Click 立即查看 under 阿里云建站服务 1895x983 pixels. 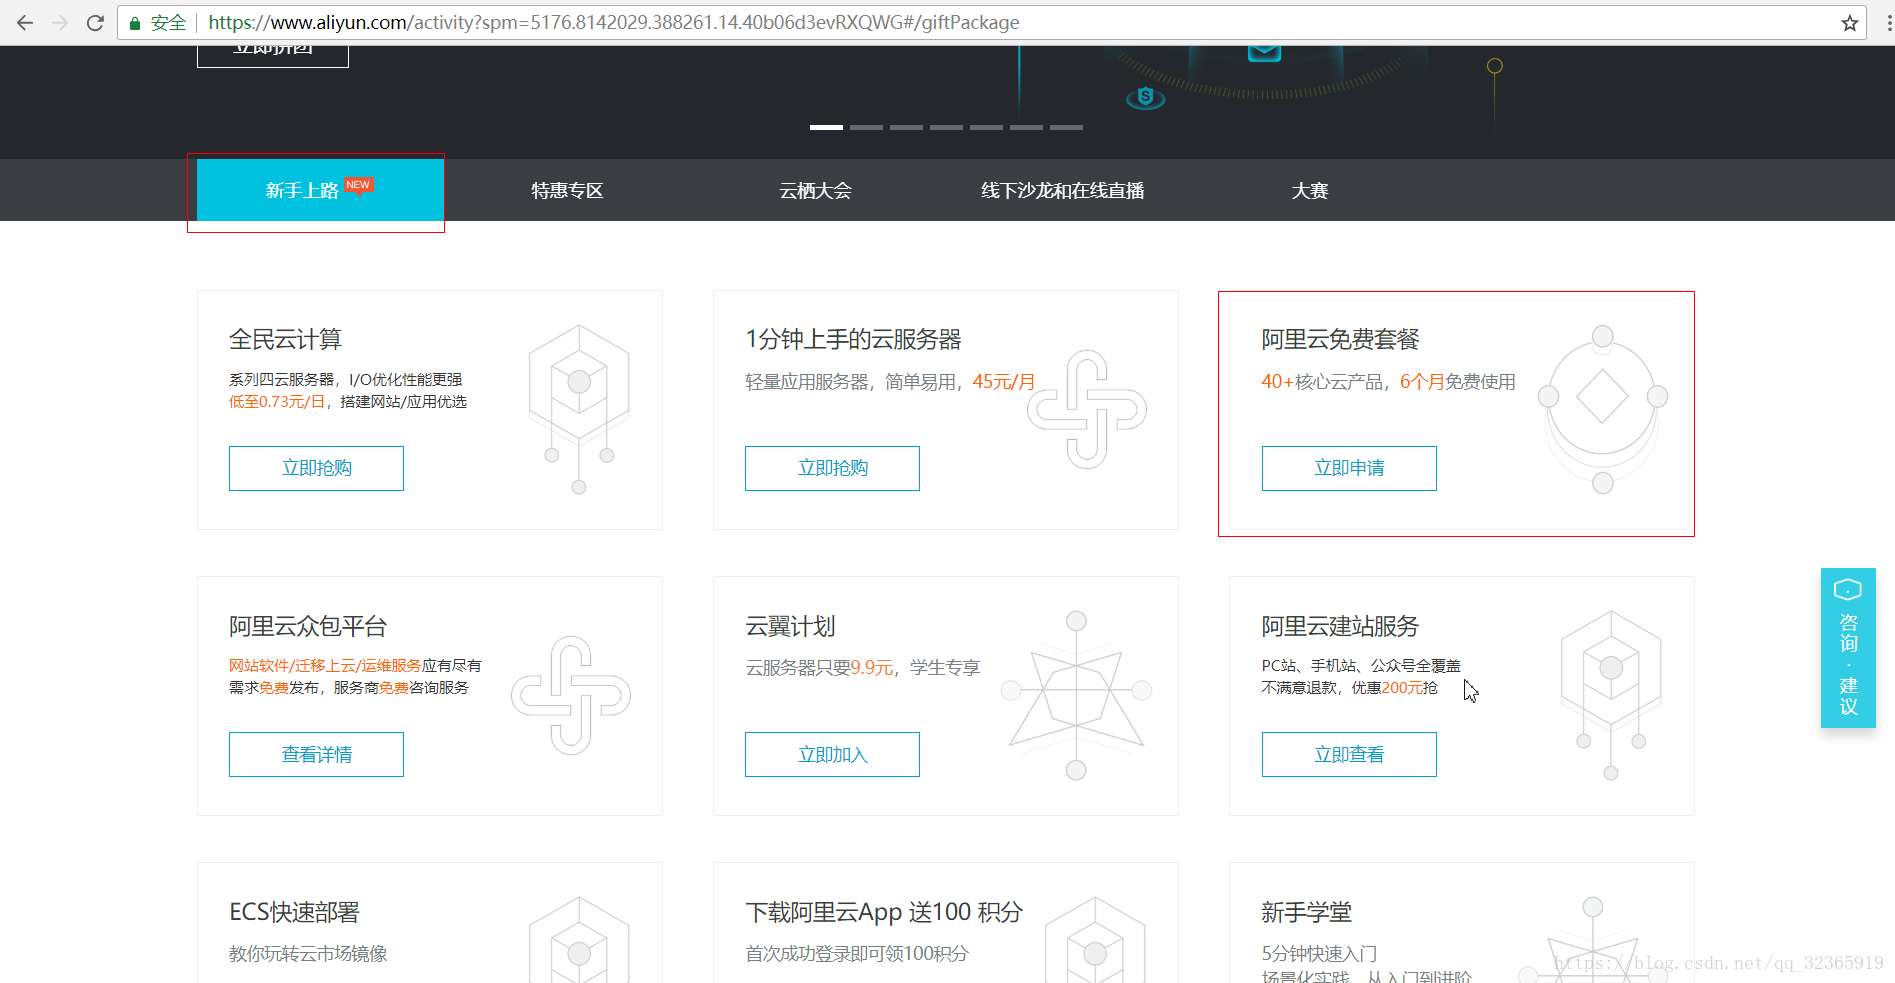1349,754
